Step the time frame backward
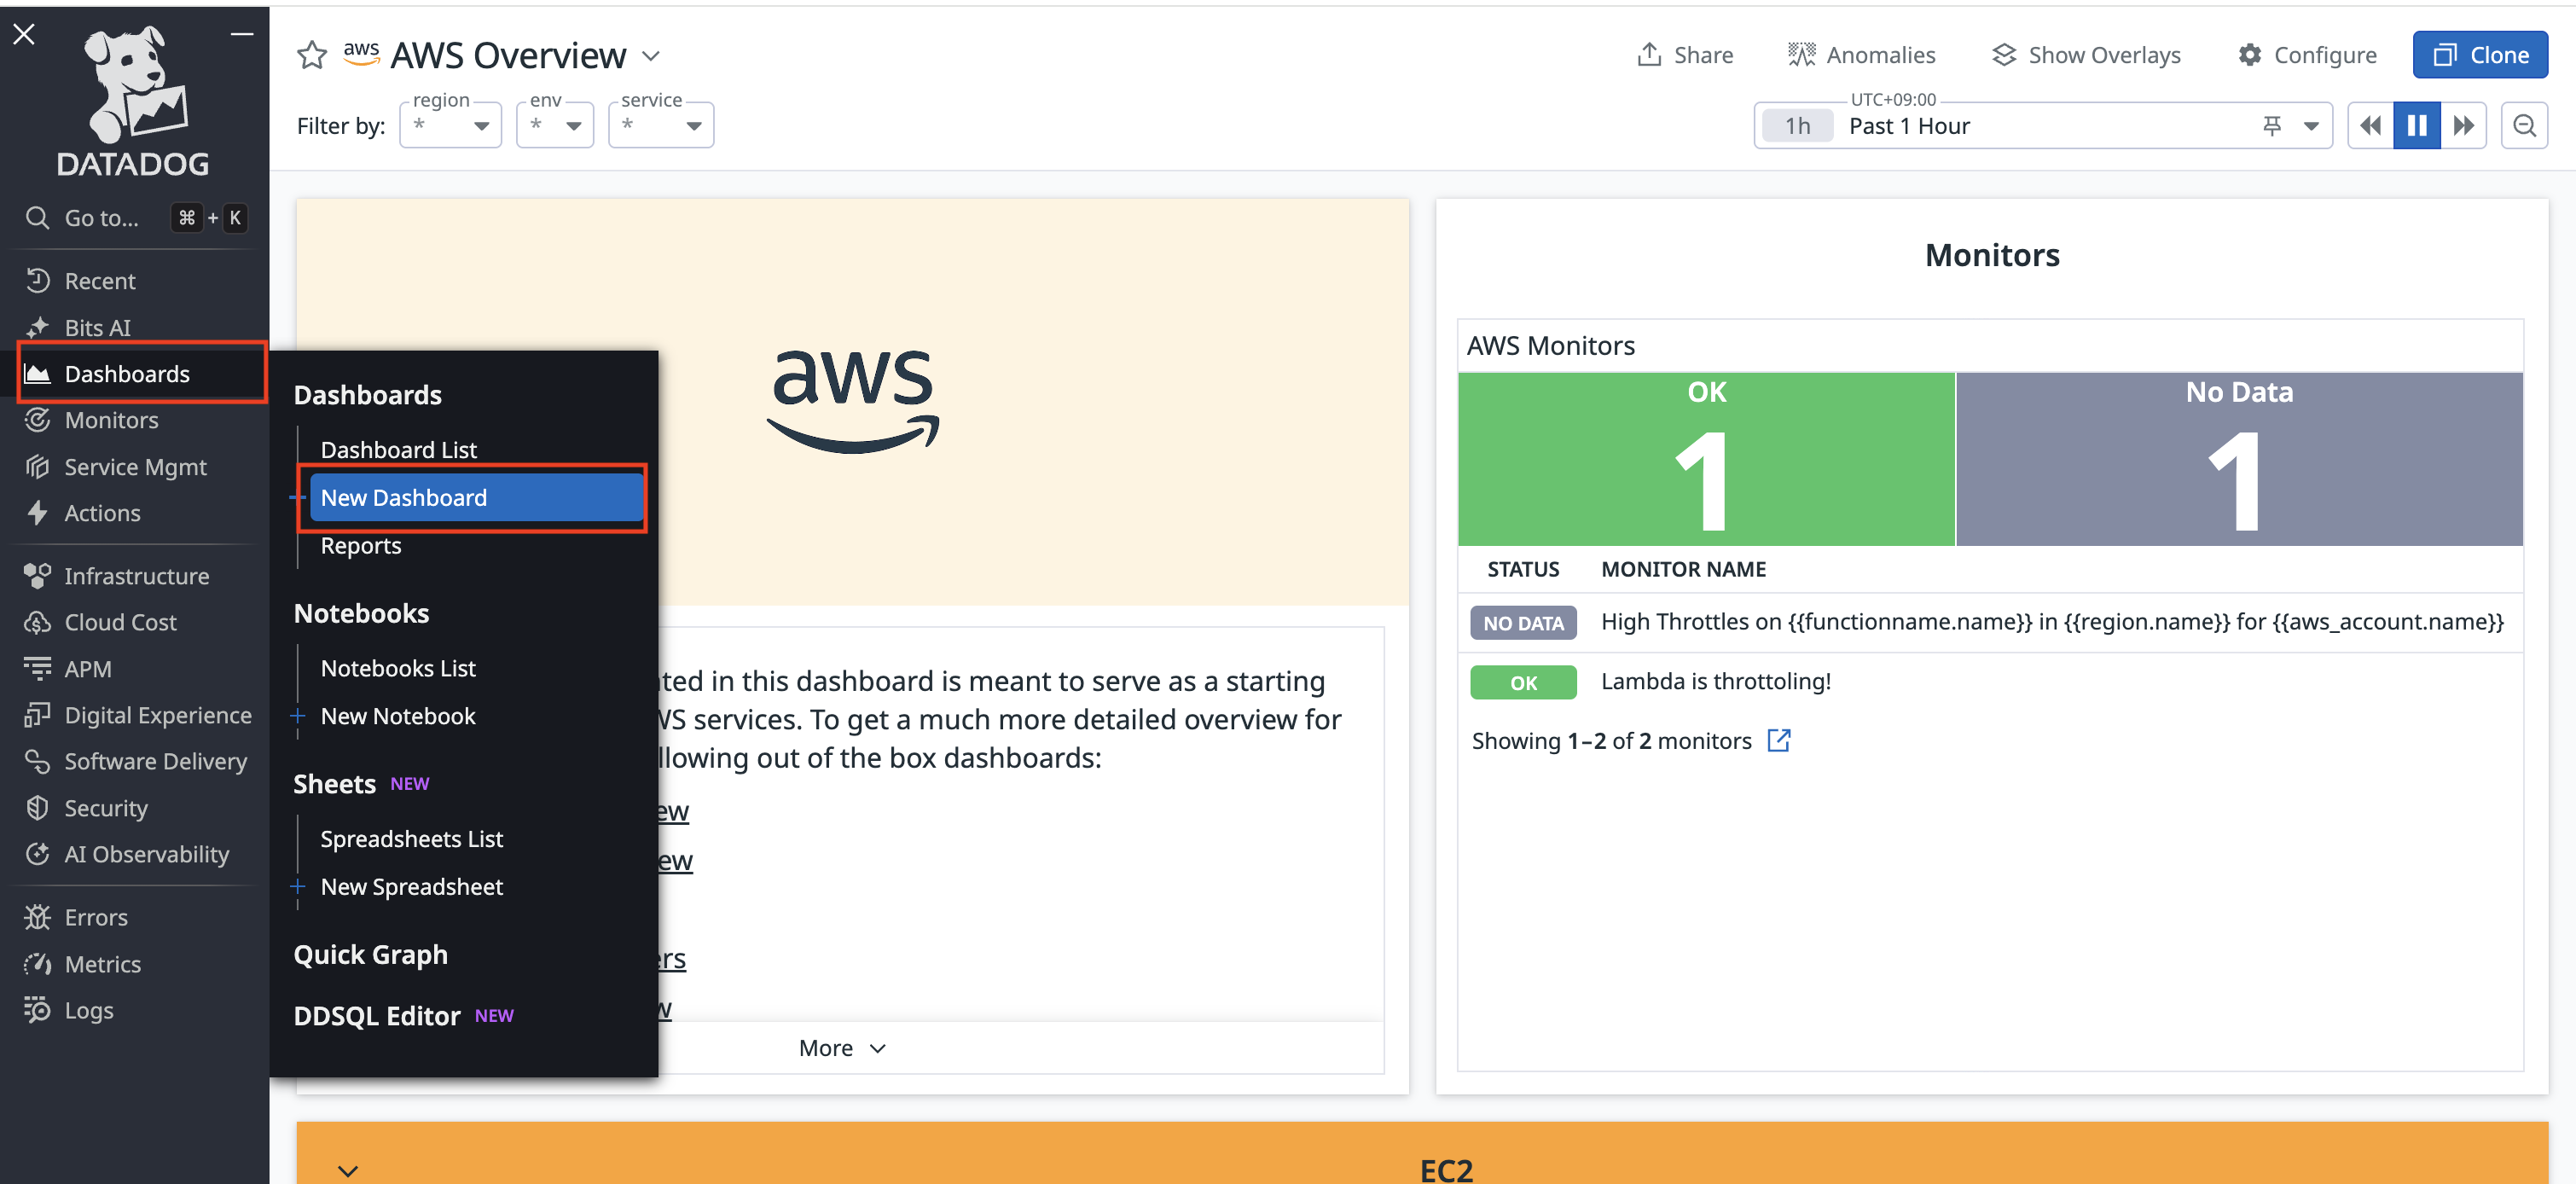This screenshot has width=2576, height=1184. point(2370,126)
